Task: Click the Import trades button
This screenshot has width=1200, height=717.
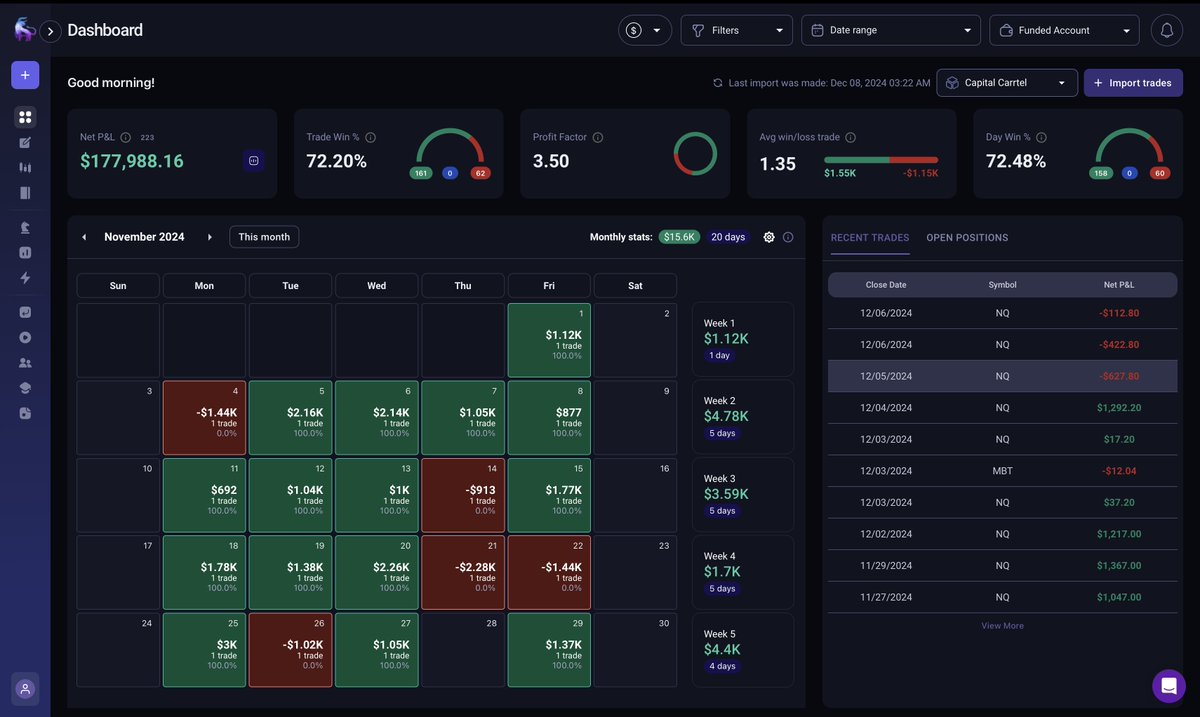Action: pos(1133,83)
